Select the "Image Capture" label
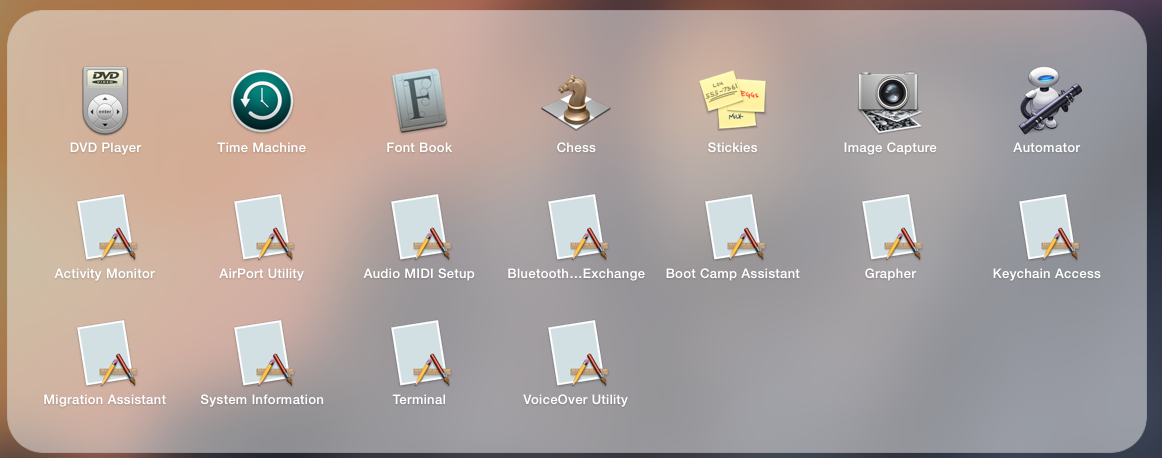 click(x=890, y=147)
